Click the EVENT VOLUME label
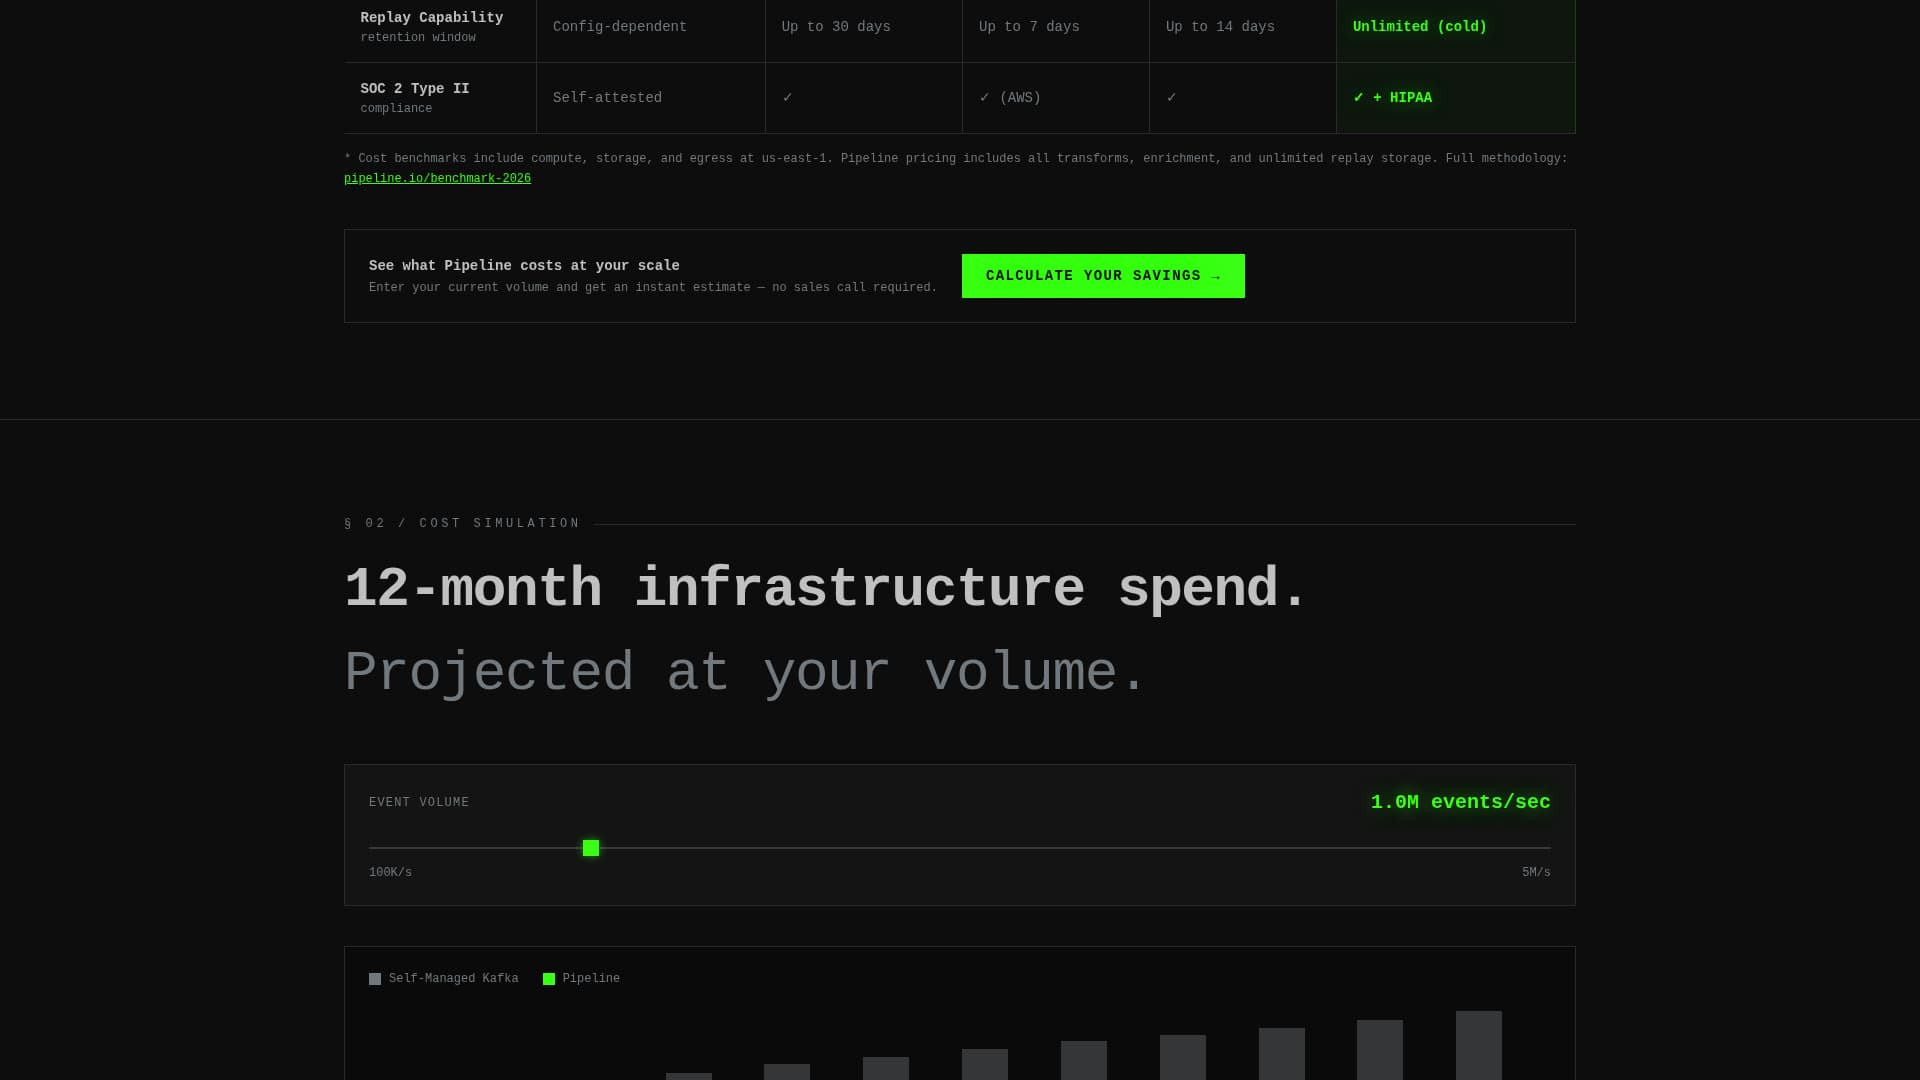1920x1080 pixels. [x=419, y=803]
